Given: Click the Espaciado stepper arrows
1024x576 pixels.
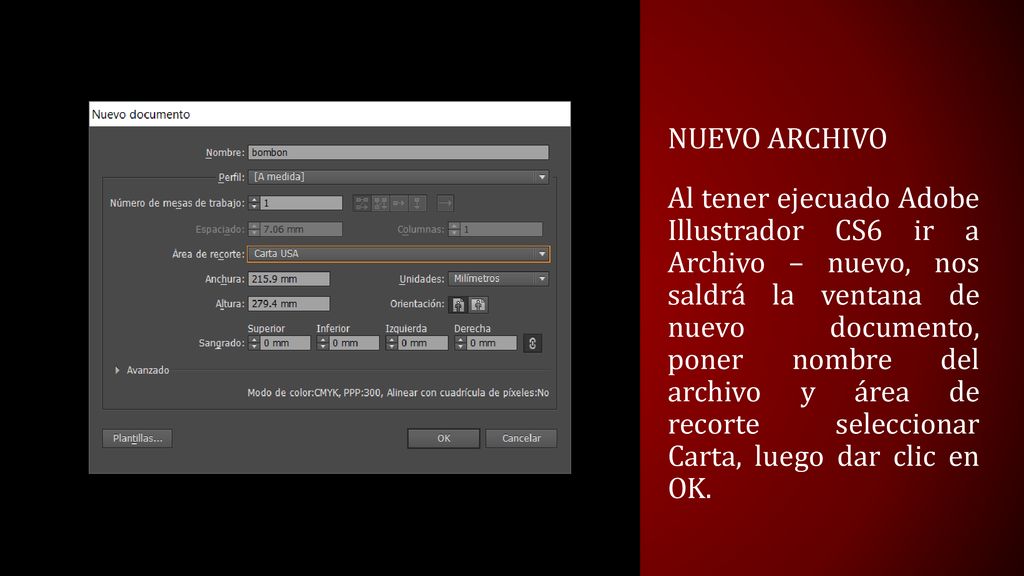Looking at the screenshot, I should [x=254, y=229].
